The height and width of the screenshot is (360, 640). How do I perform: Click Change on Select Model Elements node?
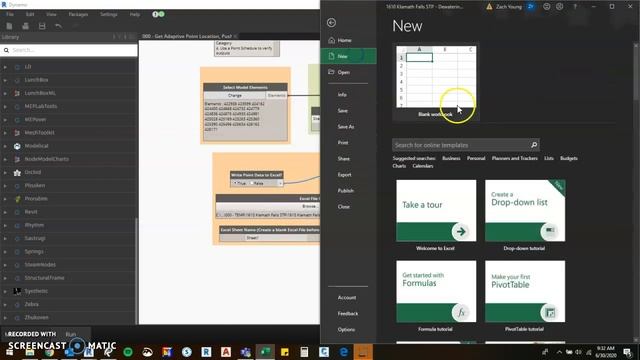tap(235, 96)
